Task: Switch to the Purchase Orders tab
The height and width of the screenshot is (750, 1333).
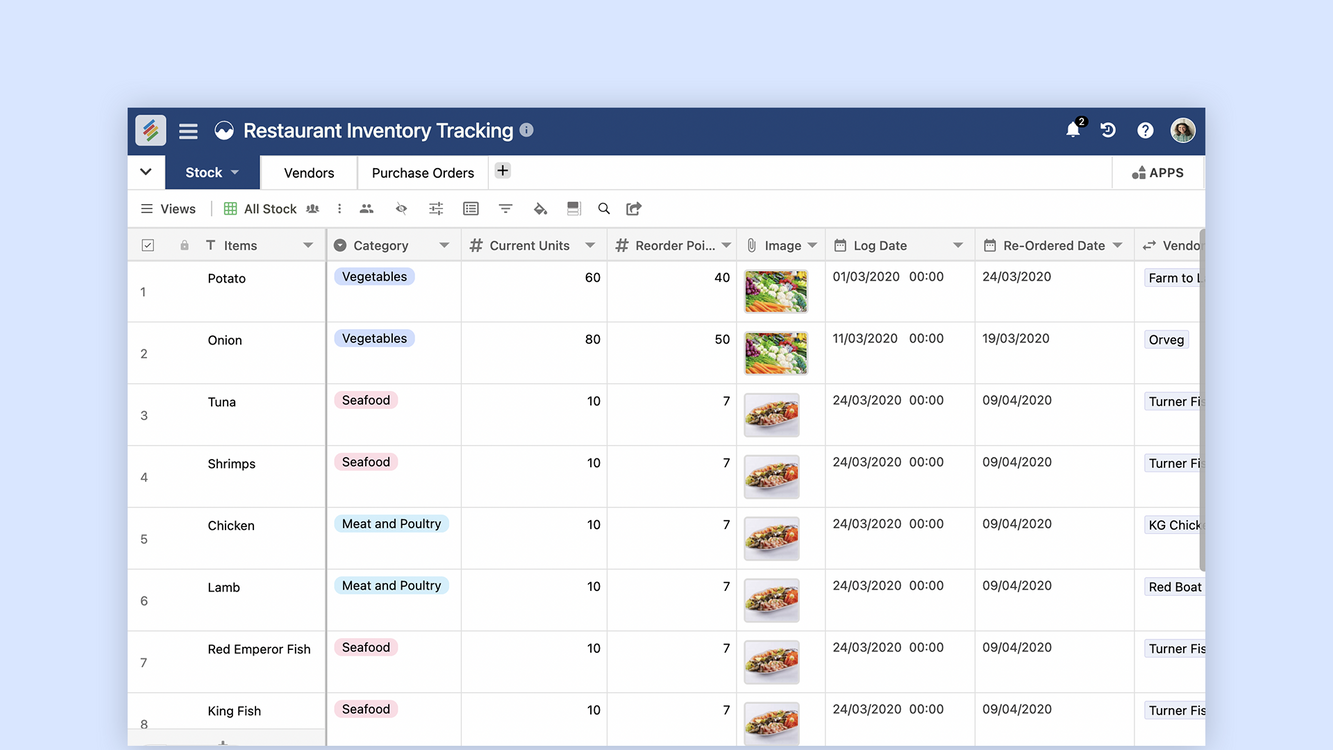Action: point(423,173)
